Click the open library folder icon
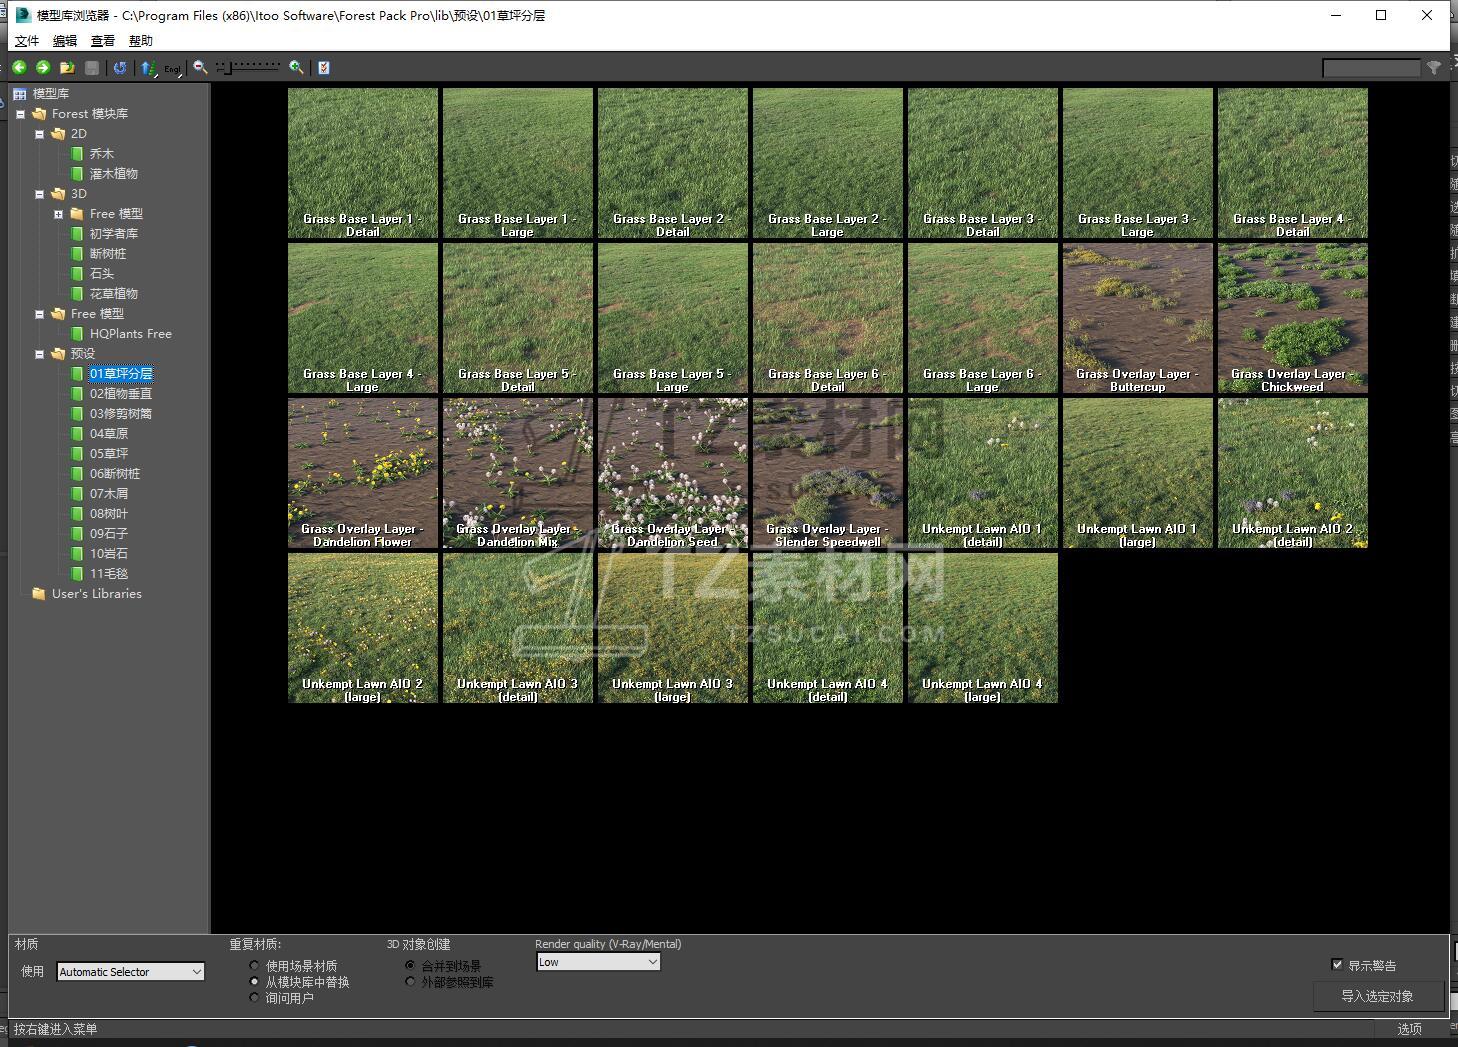Viewport: 1458px width, 1047px height. point(67,67)
